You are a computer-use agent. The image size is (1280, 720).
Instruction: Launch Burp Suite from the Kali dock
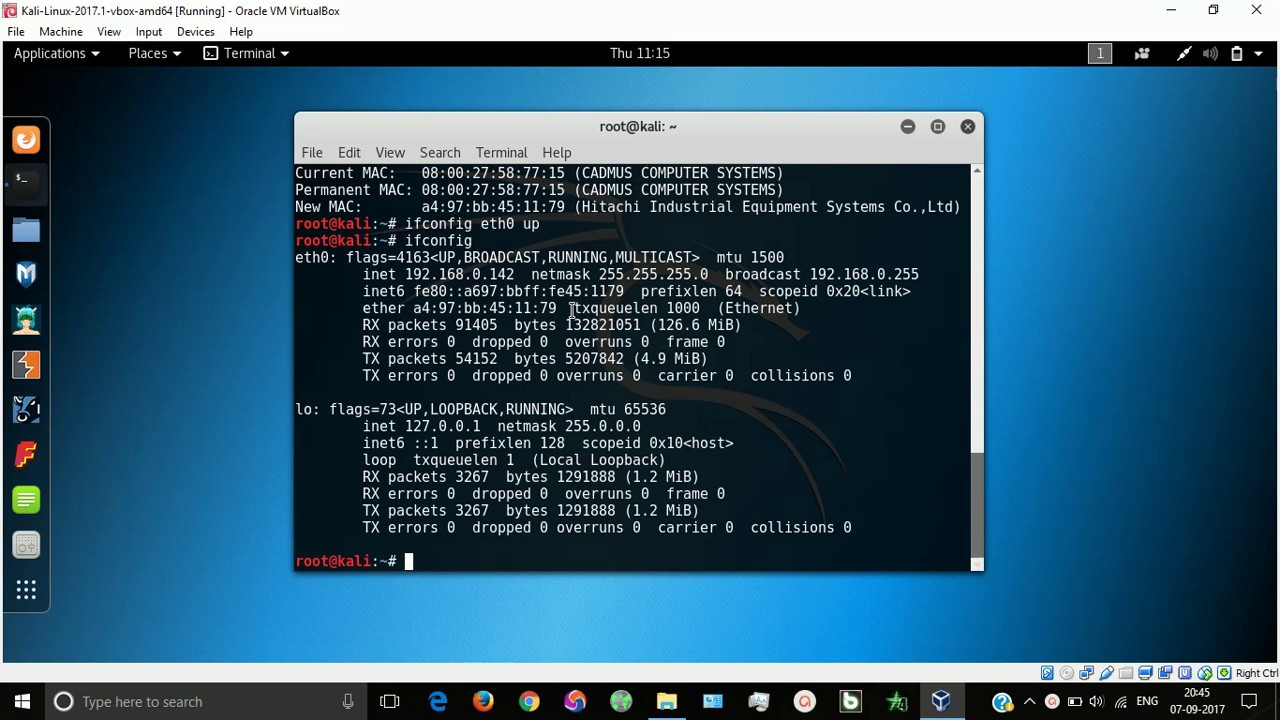26,364
